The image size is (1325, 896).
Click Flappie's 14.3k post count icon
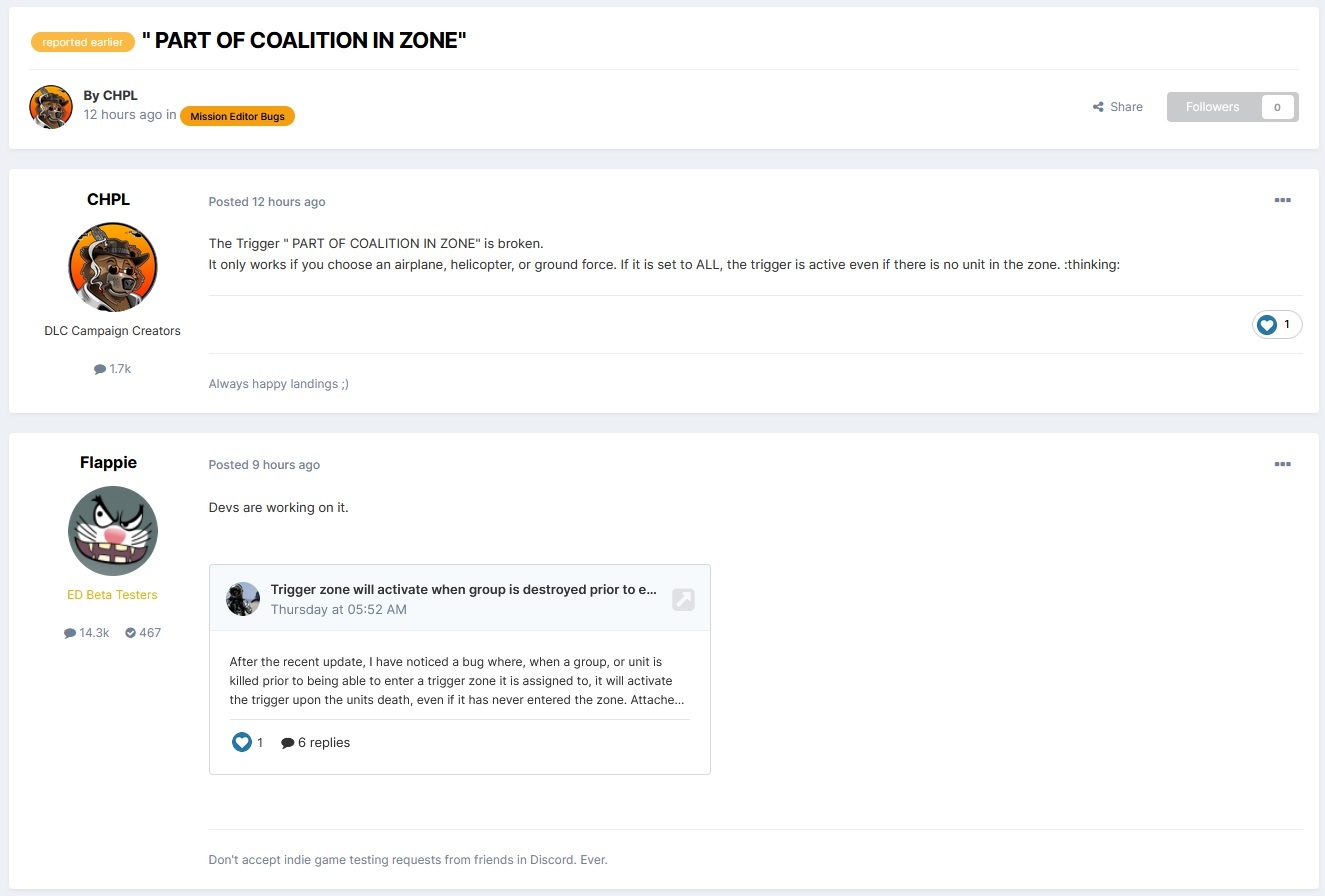70,633
